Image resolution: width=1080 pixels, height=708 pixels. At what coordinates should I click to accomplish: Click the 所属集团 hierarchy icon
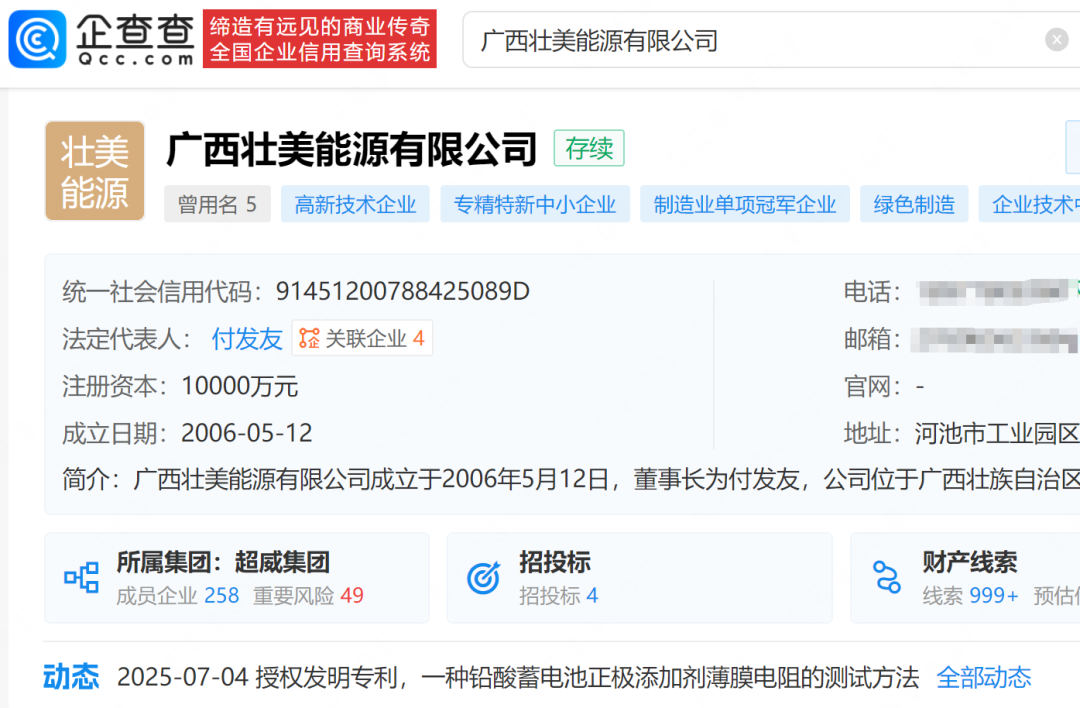click(x=81, y=577)
